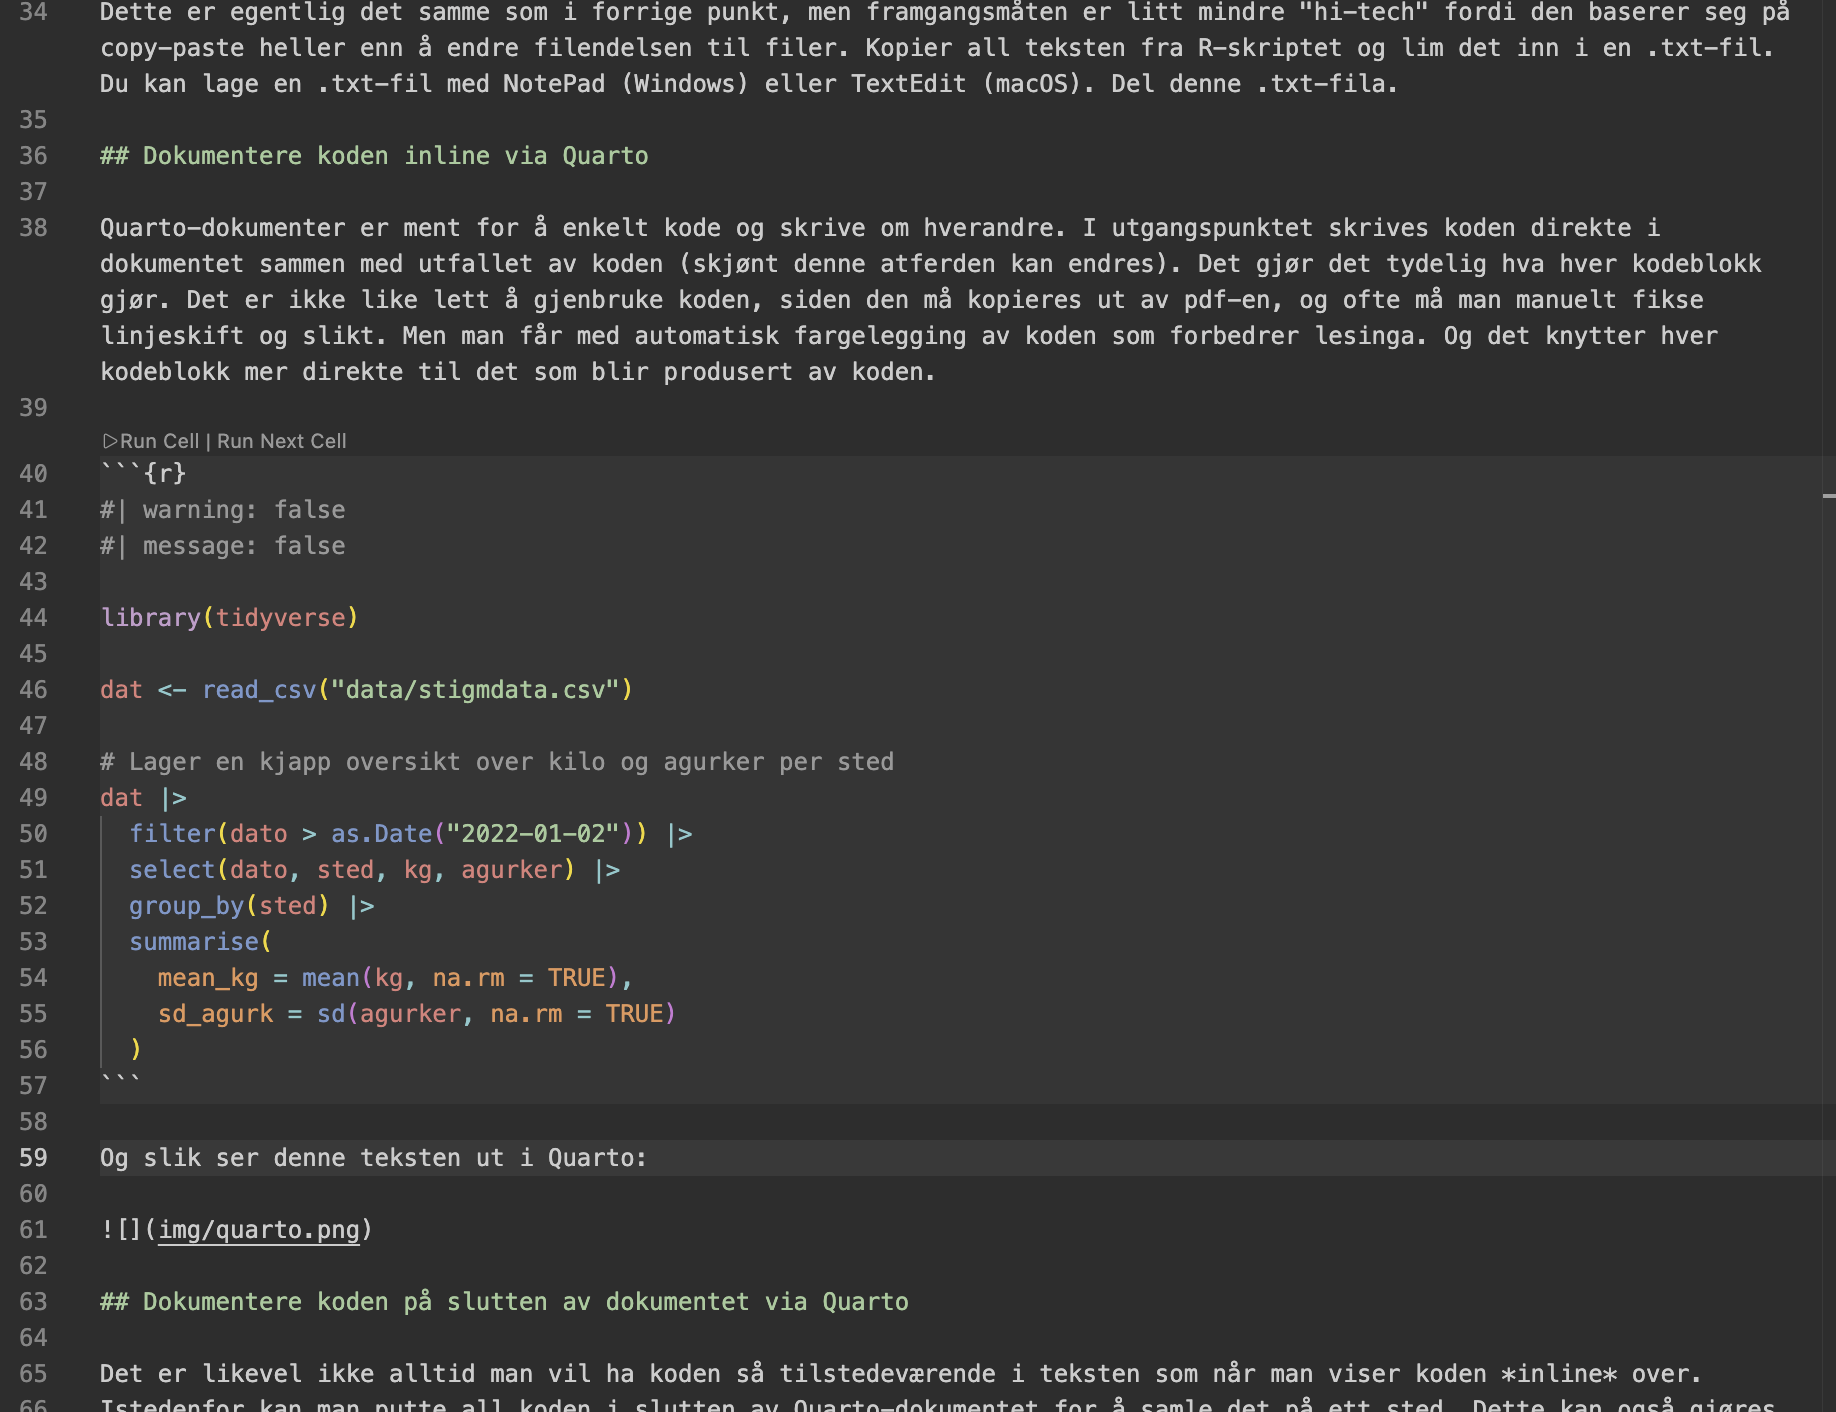
Task: Click the 'message: false' chunk option
Action: (x=243, y=546)
